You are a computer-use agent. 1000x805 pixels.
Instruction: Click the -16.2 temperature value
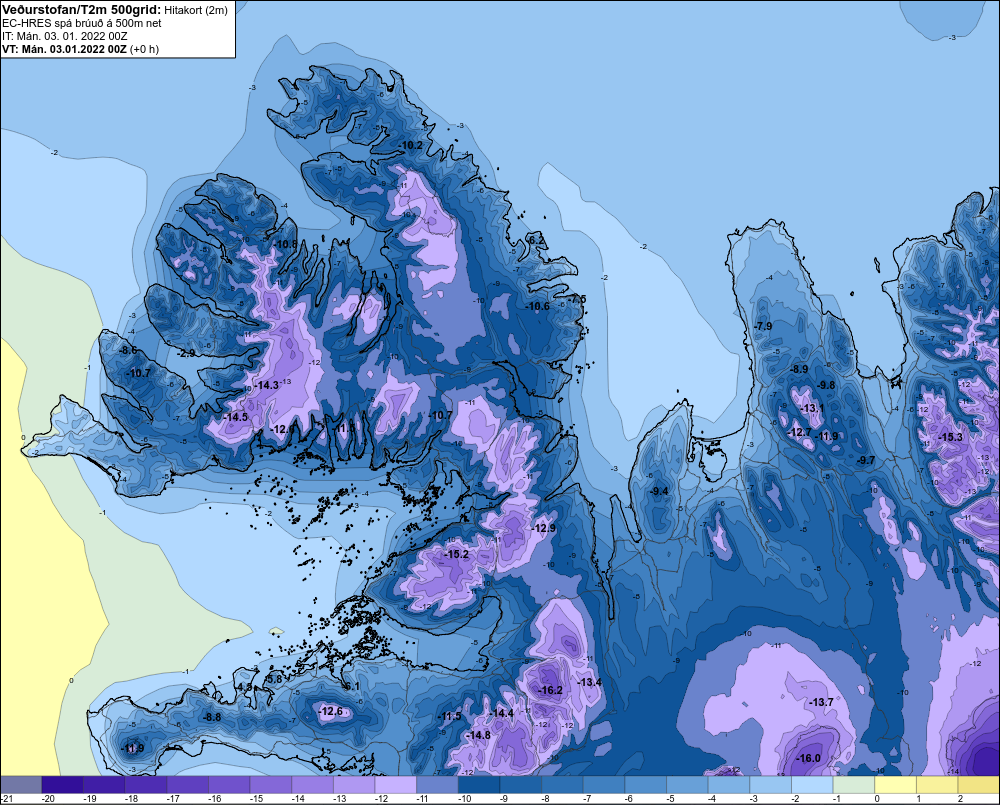(550, 690)
